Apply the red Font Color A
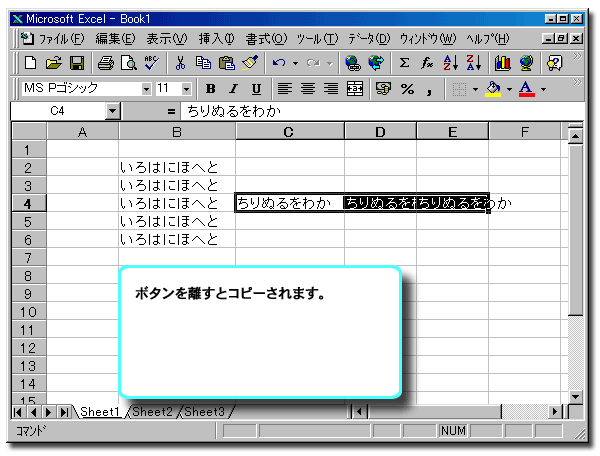 tap(527, 89)
